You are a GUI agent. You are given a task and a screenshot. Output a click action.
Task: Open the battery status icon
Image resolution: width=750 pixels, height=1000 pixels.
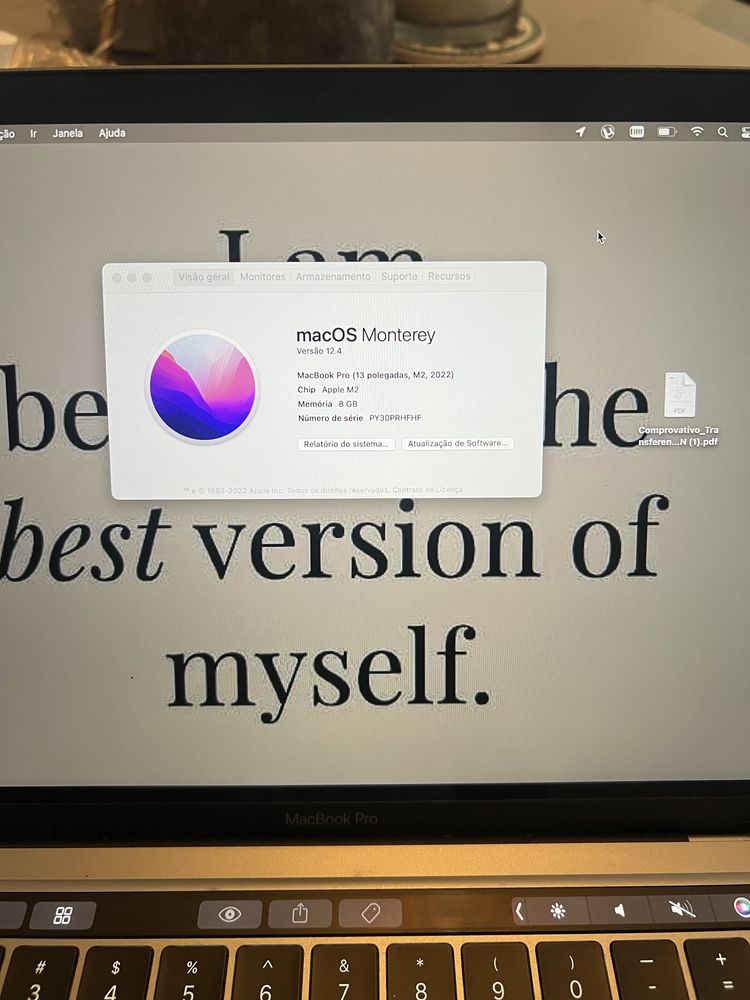[667, 131]
